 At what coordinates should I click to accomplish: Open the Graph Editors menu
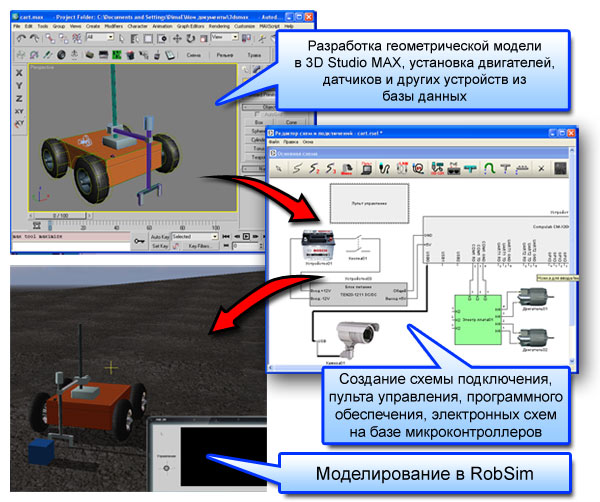click(190, 26)
